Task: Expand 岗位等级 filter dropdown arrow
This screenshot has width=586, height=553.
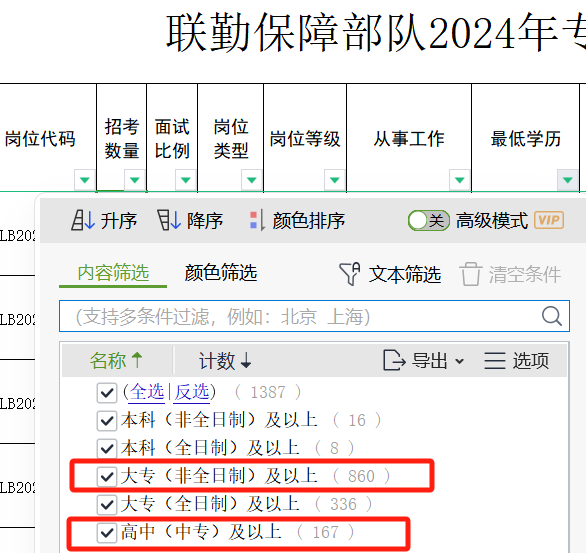Action: coord(334,180)
